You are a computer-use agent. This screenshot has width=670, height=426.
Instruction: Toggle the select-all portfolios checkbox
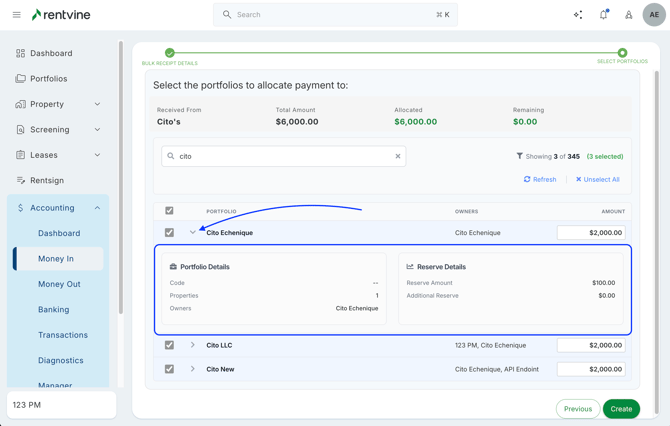(169, 211)
